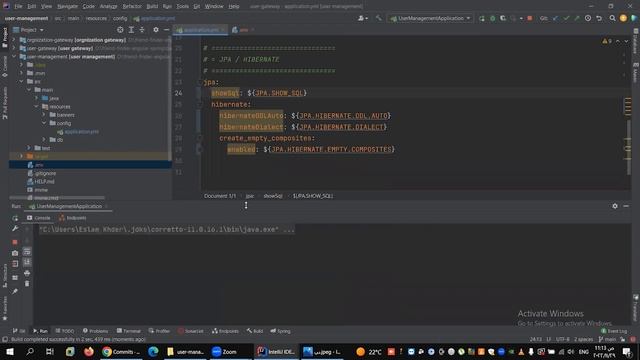Open UserManagementApplication run configuration dropdown
This screenshot has width=640, height=360.
click(430, 18)
